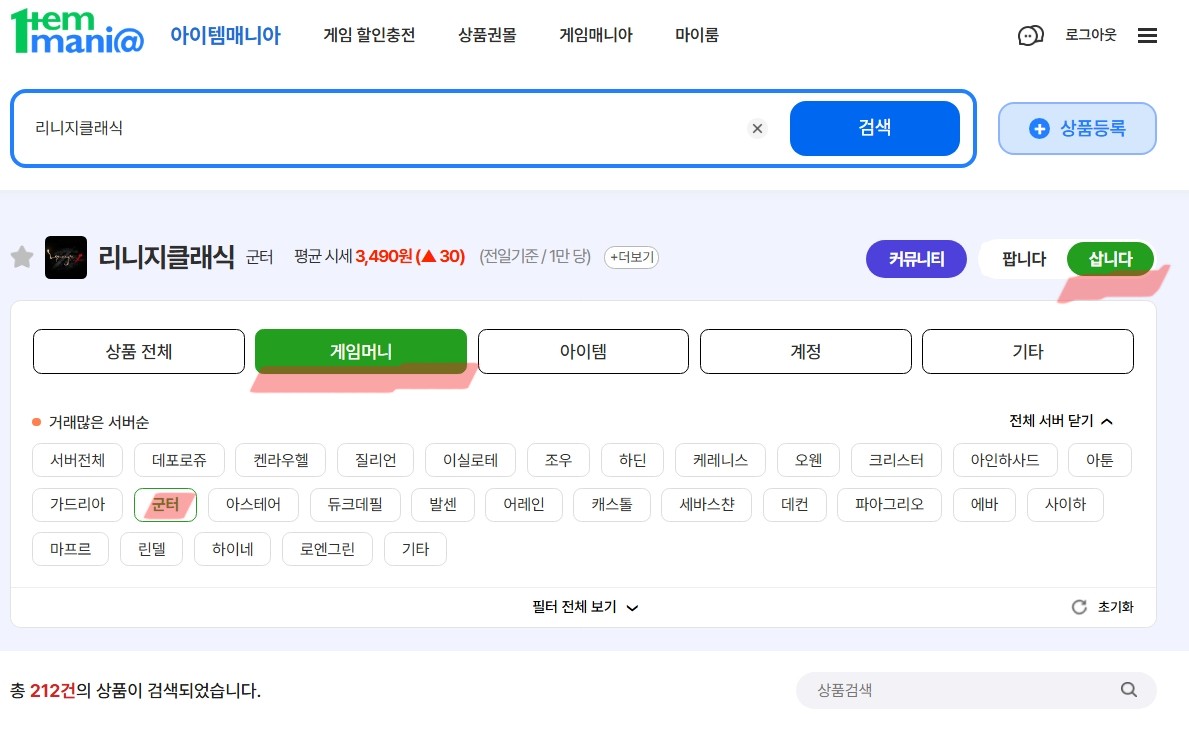The height and width of the screenshot is (735, 1189).
Task: Select the 이실로테 server
Action: point(470,460)
